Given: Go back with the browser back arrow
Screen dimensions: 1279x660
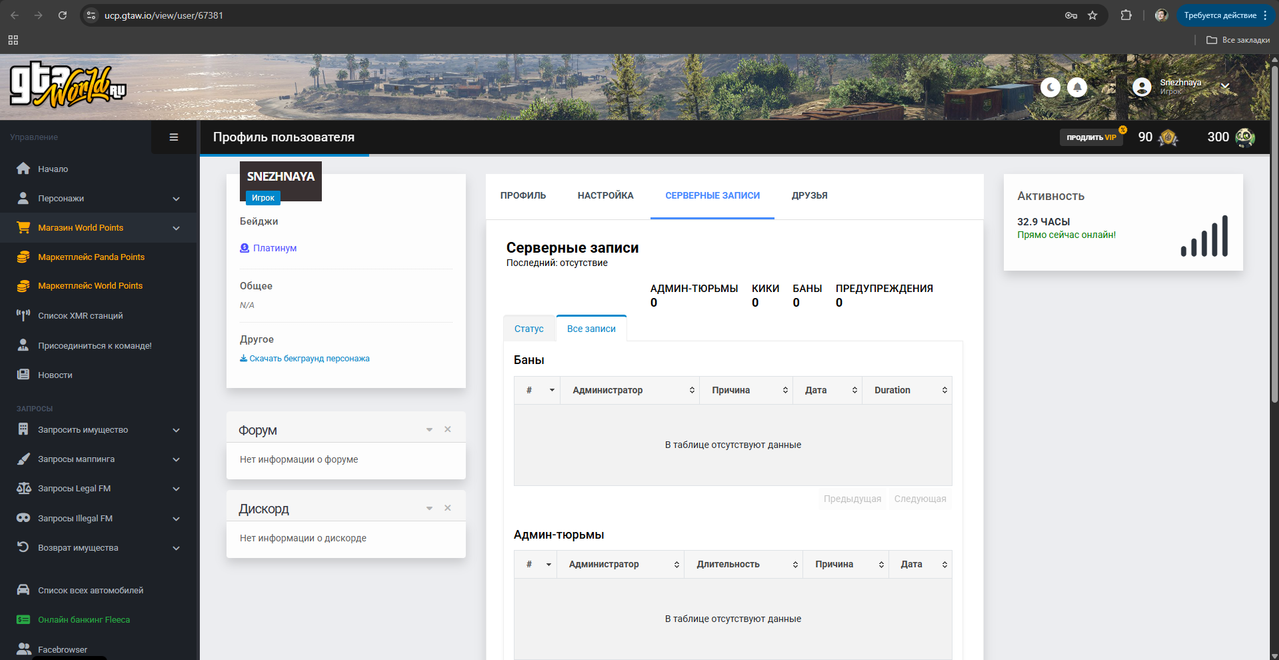Looking at the screenshot, I should [x=14, y=15].
